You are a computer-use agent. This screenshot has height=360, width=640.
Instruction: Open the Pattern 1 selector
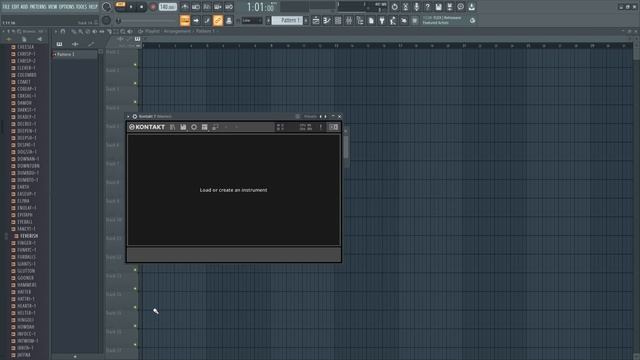click(287, 20)
